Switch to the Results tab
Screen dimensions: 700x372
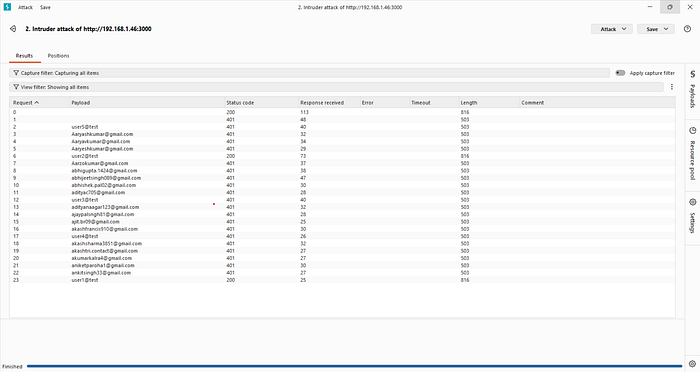[24, 56]
